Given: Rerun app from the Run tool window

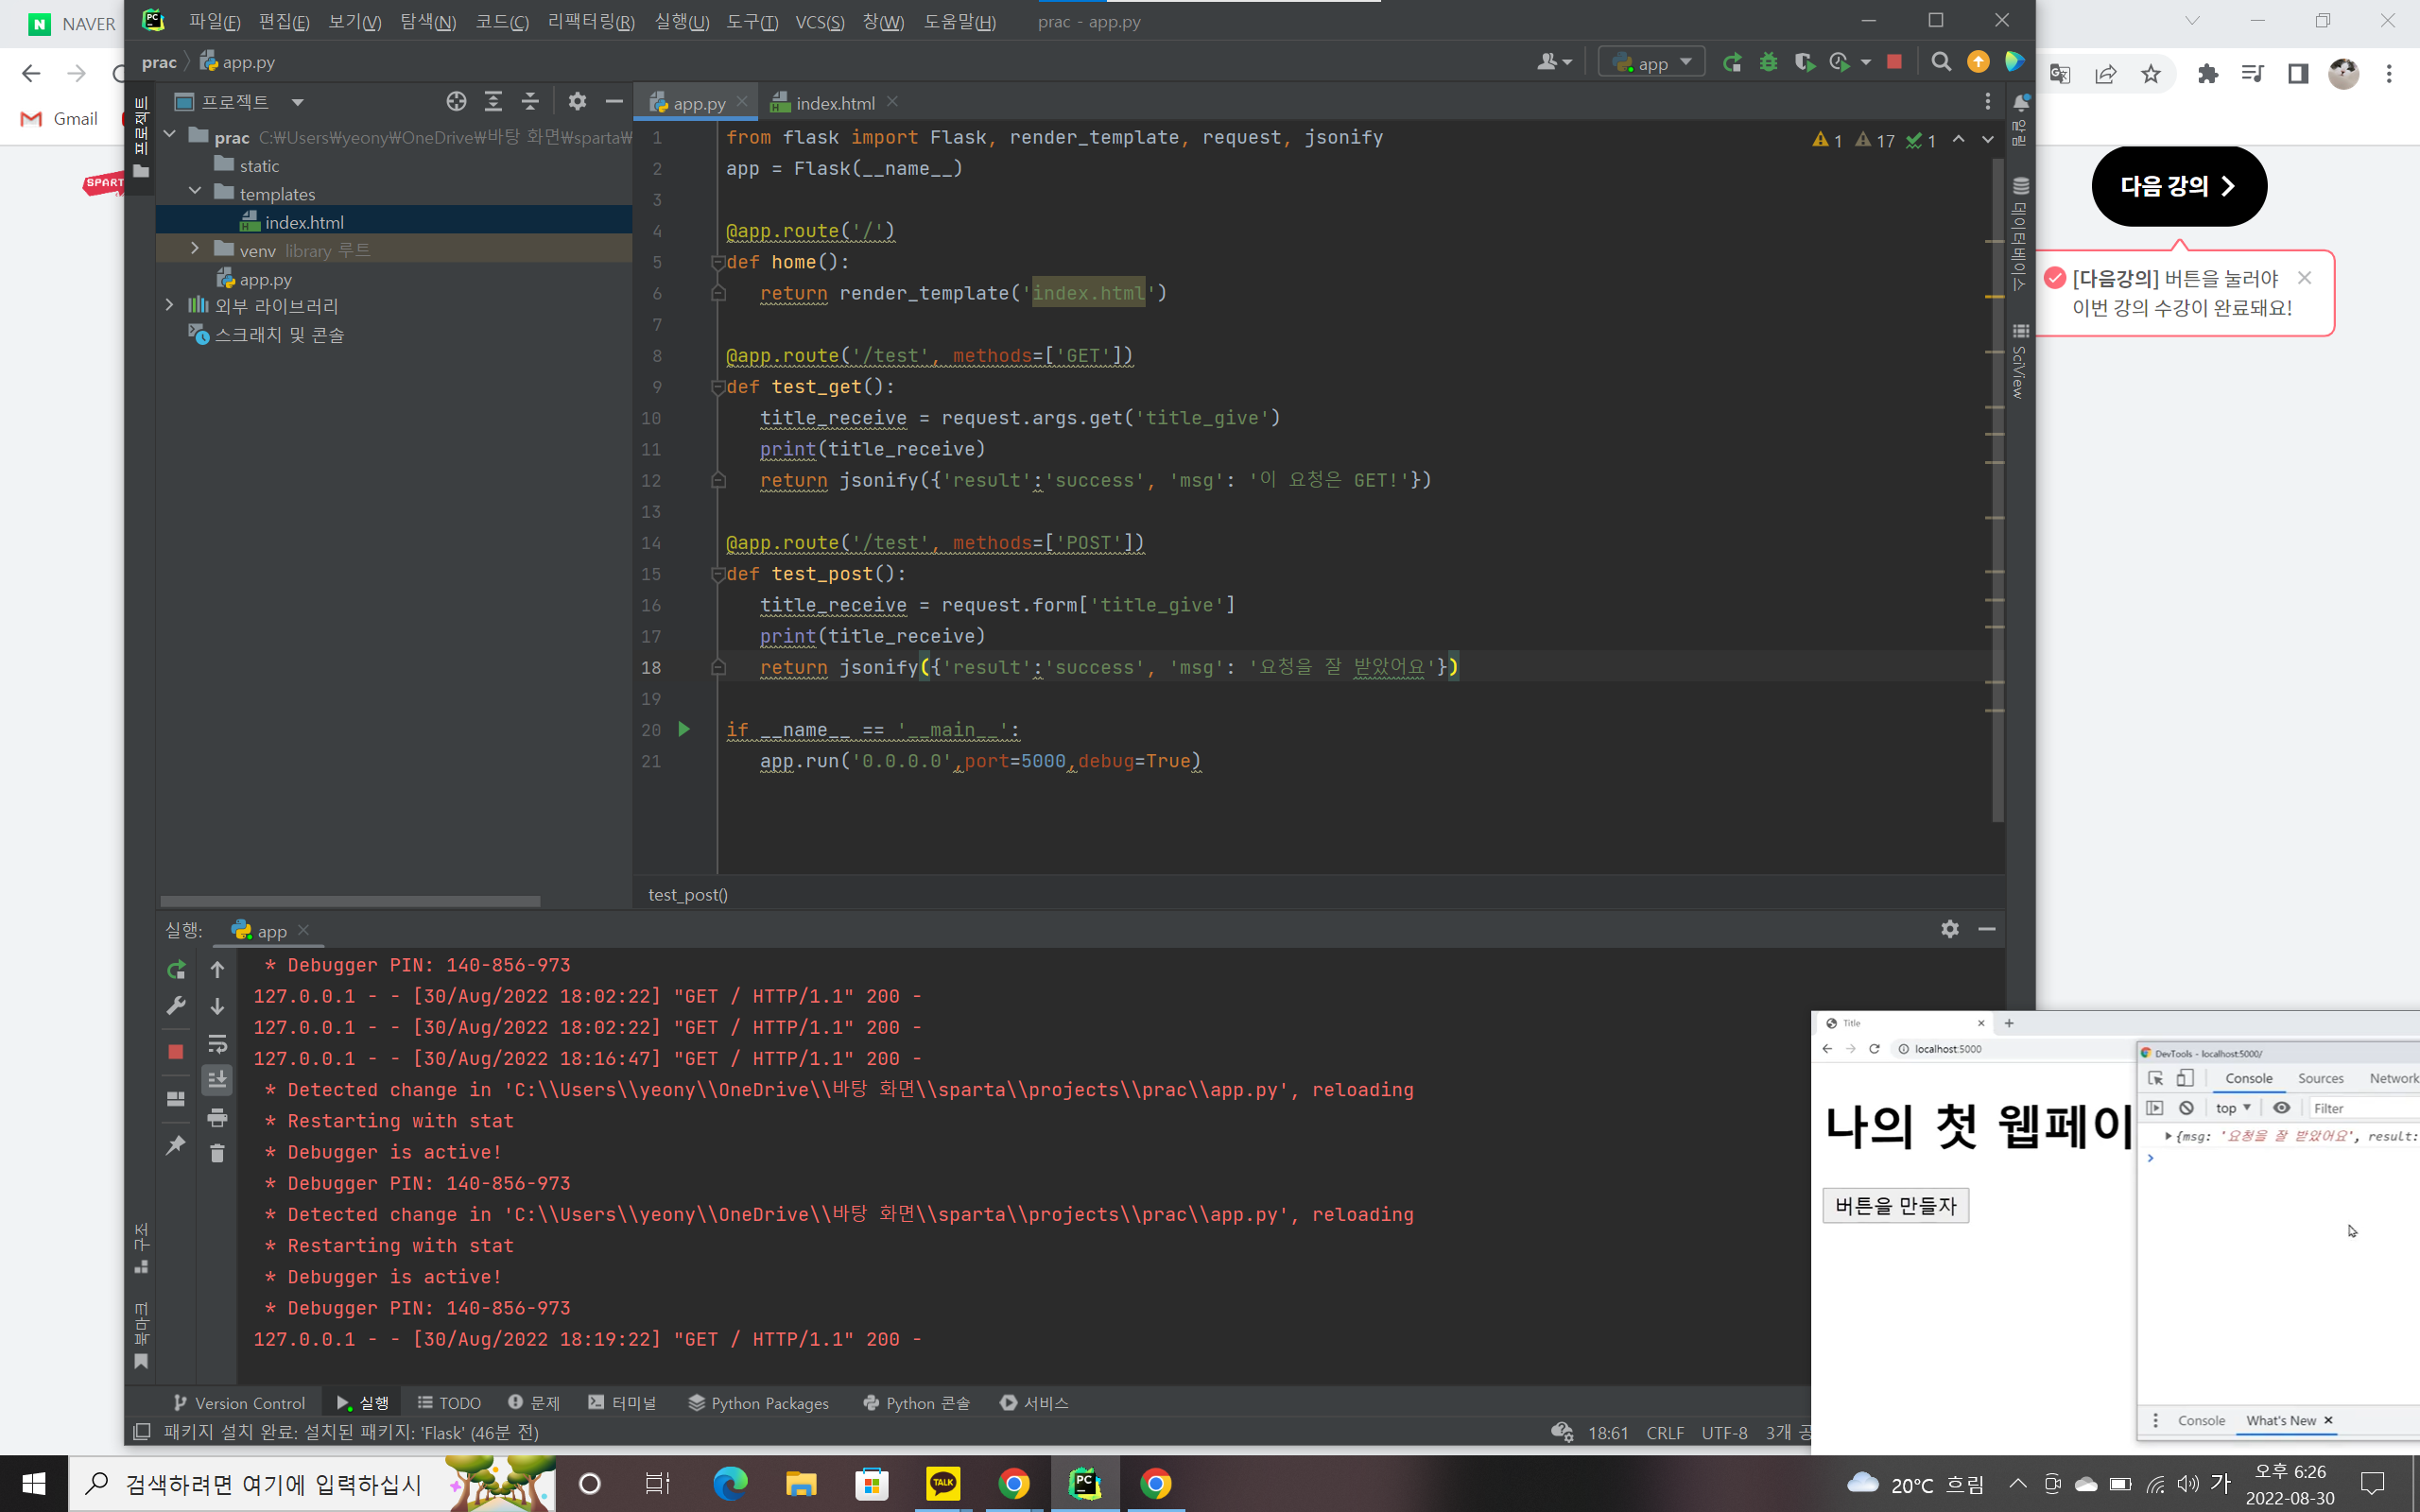Looking at the screenshot, I should 176,969.
